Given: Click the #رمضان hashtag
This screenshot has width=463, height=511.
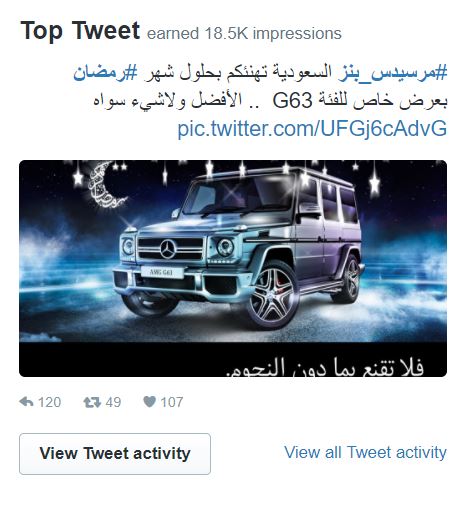Looking at the screenshot, I should [105, 72].
